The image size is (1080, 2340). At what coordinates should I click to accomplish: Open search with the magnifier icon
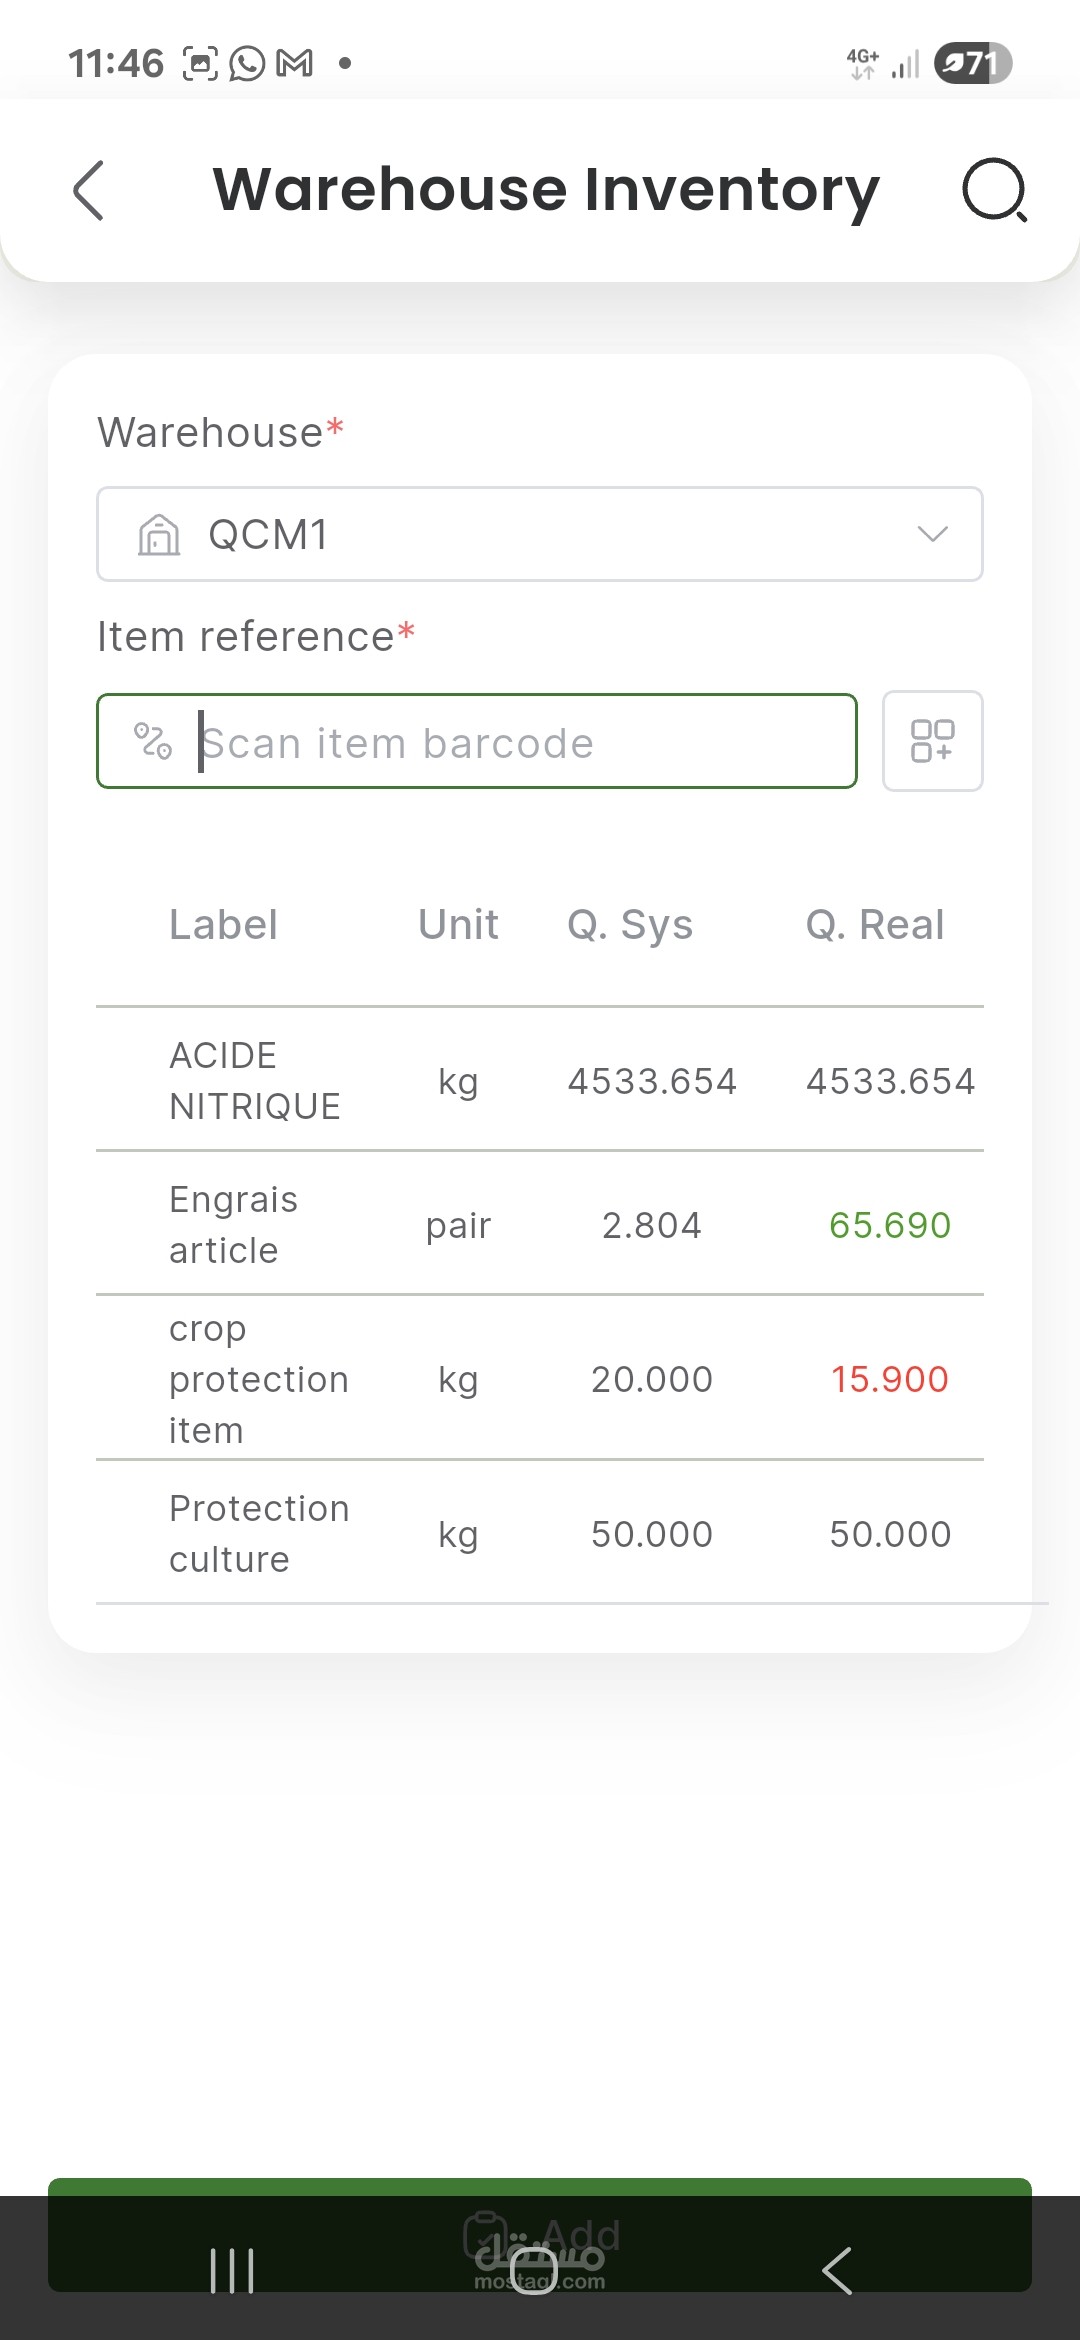994,190
